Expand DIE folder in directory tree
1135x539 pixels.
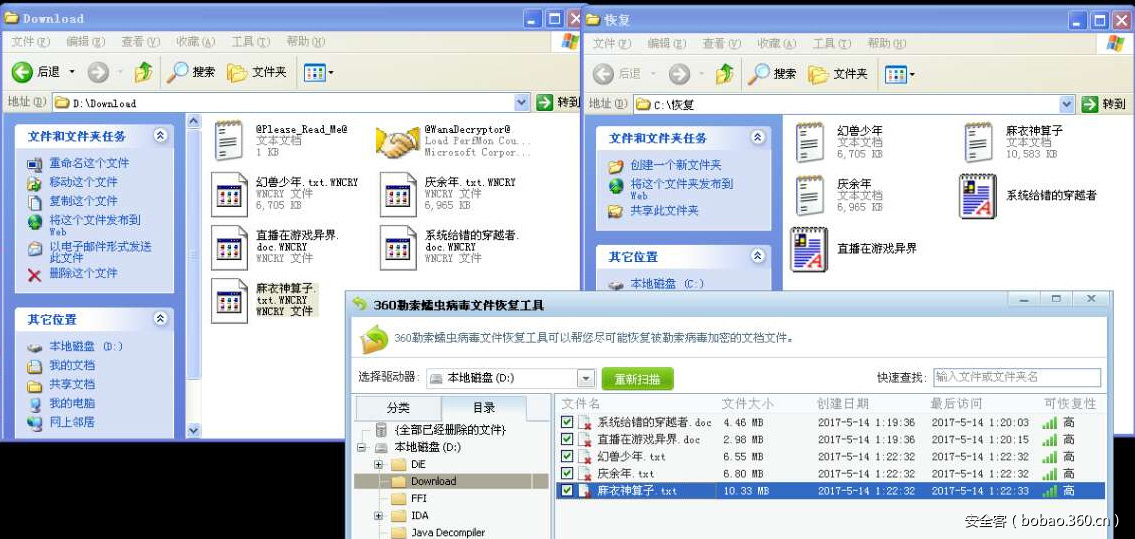click(x=379, y=464)
